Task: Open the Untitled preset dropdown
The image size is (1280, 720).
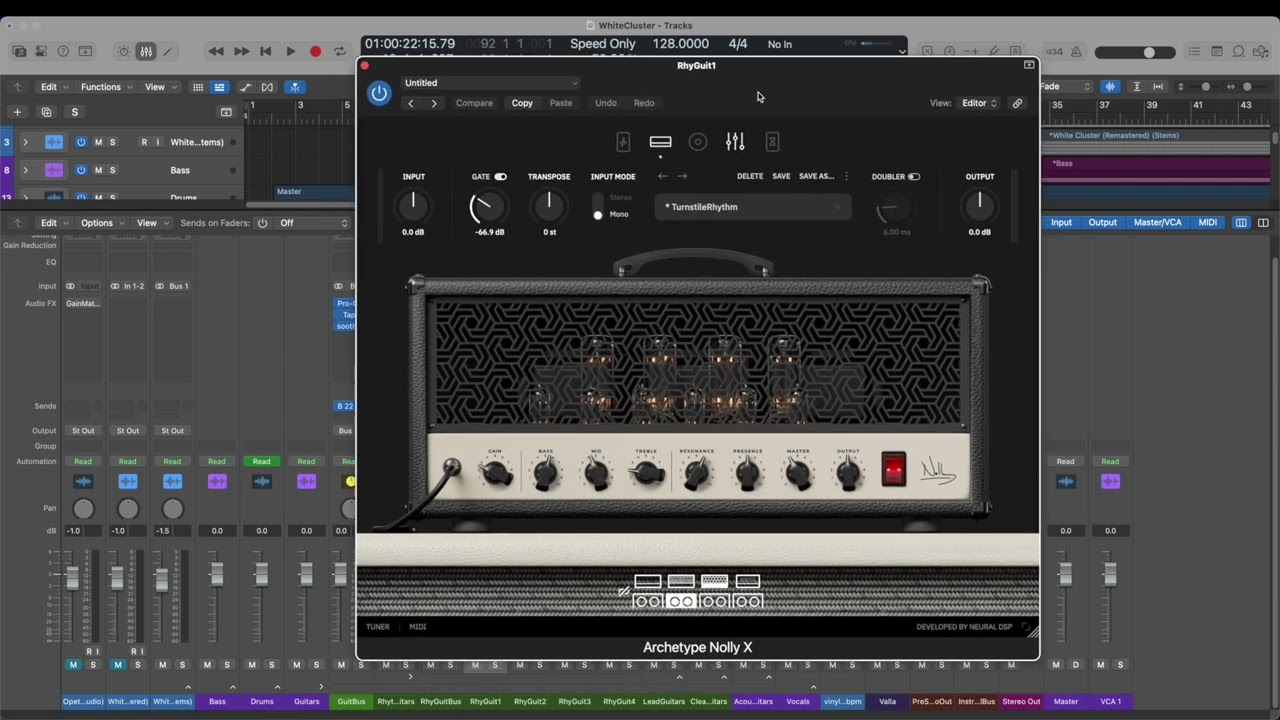Action: (490, 83)
